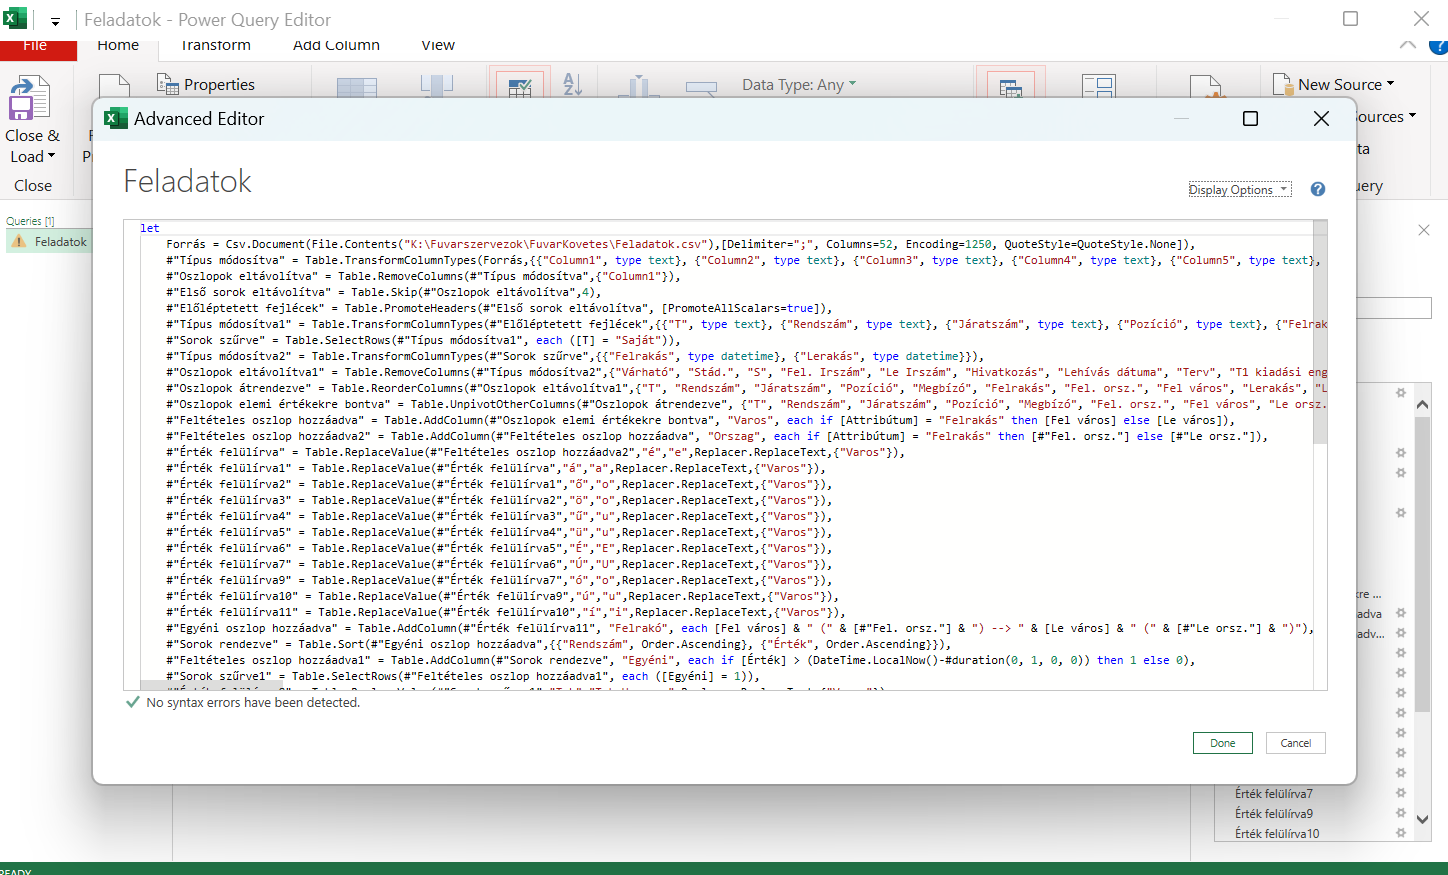Screen dimensions: 1448x875
Task: Open settings gear for Érték felülírva7 step
Action: coord(1401,793)
